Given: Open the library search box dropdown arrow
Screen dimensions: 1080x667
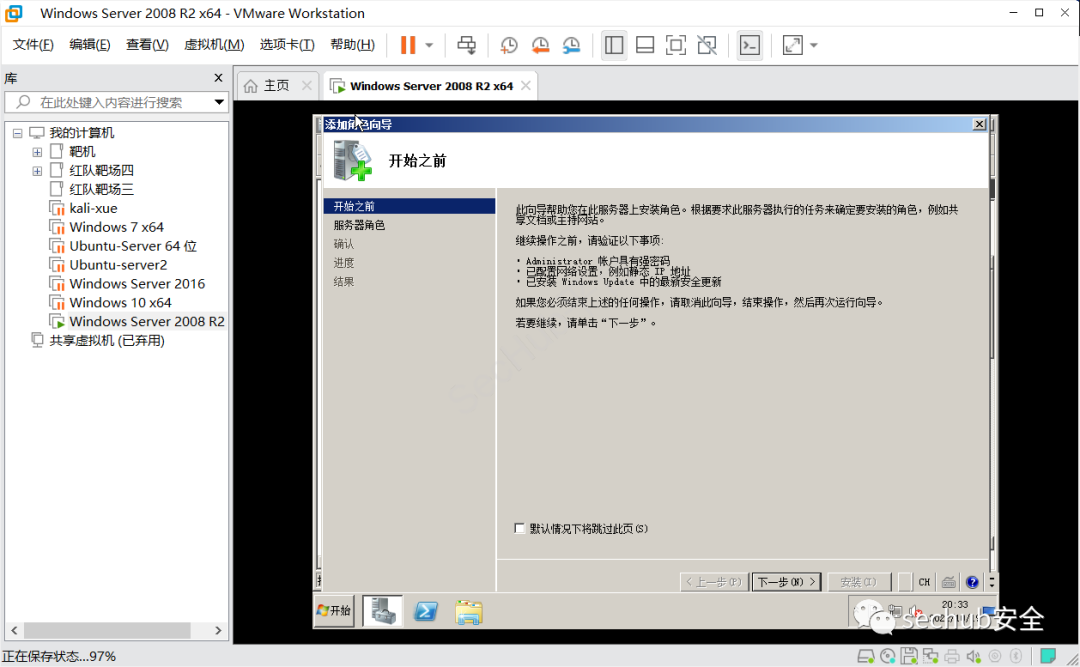Looking at the screenshot, I should (x=219, y=102).
